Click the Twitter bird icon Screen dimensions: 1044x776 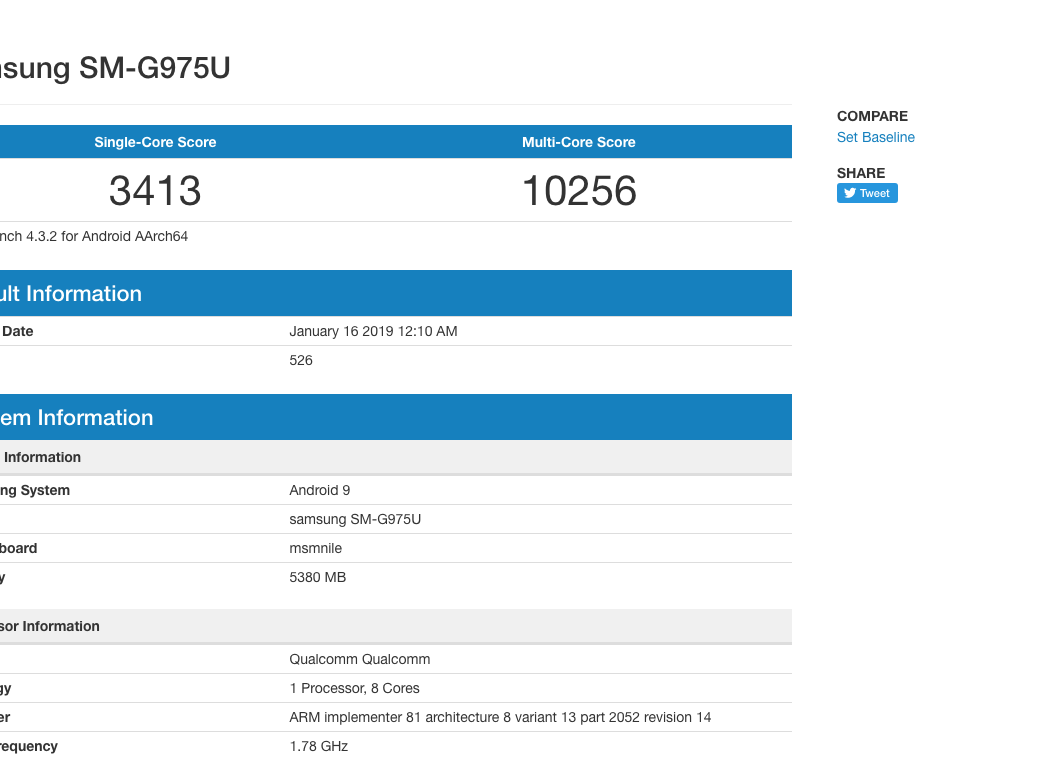click(x=850, y=193)
